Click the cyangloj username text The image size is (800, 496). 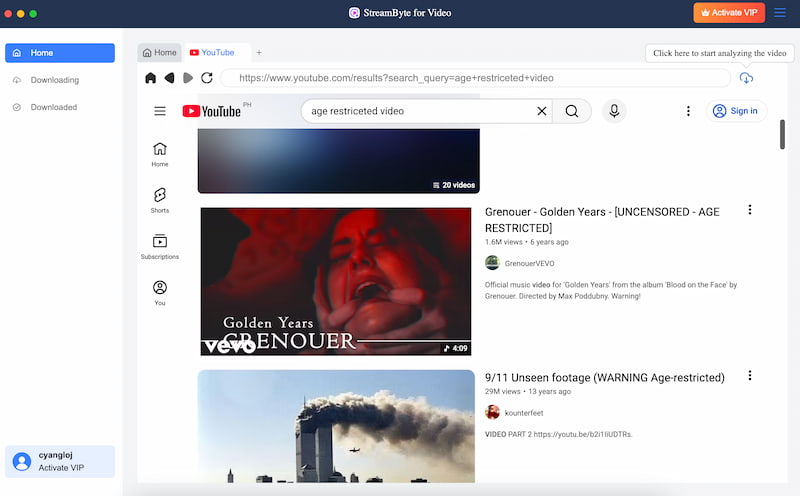56,455
